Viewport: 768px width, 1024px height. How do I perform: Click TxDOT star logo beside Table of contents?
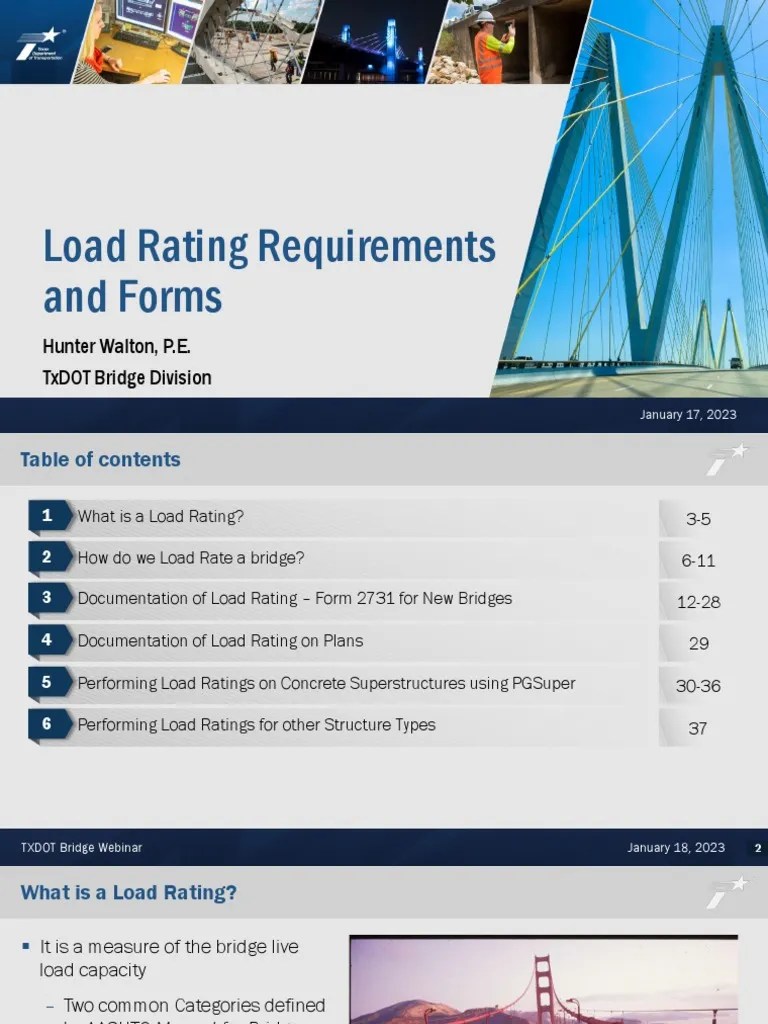tap(727, 459)
